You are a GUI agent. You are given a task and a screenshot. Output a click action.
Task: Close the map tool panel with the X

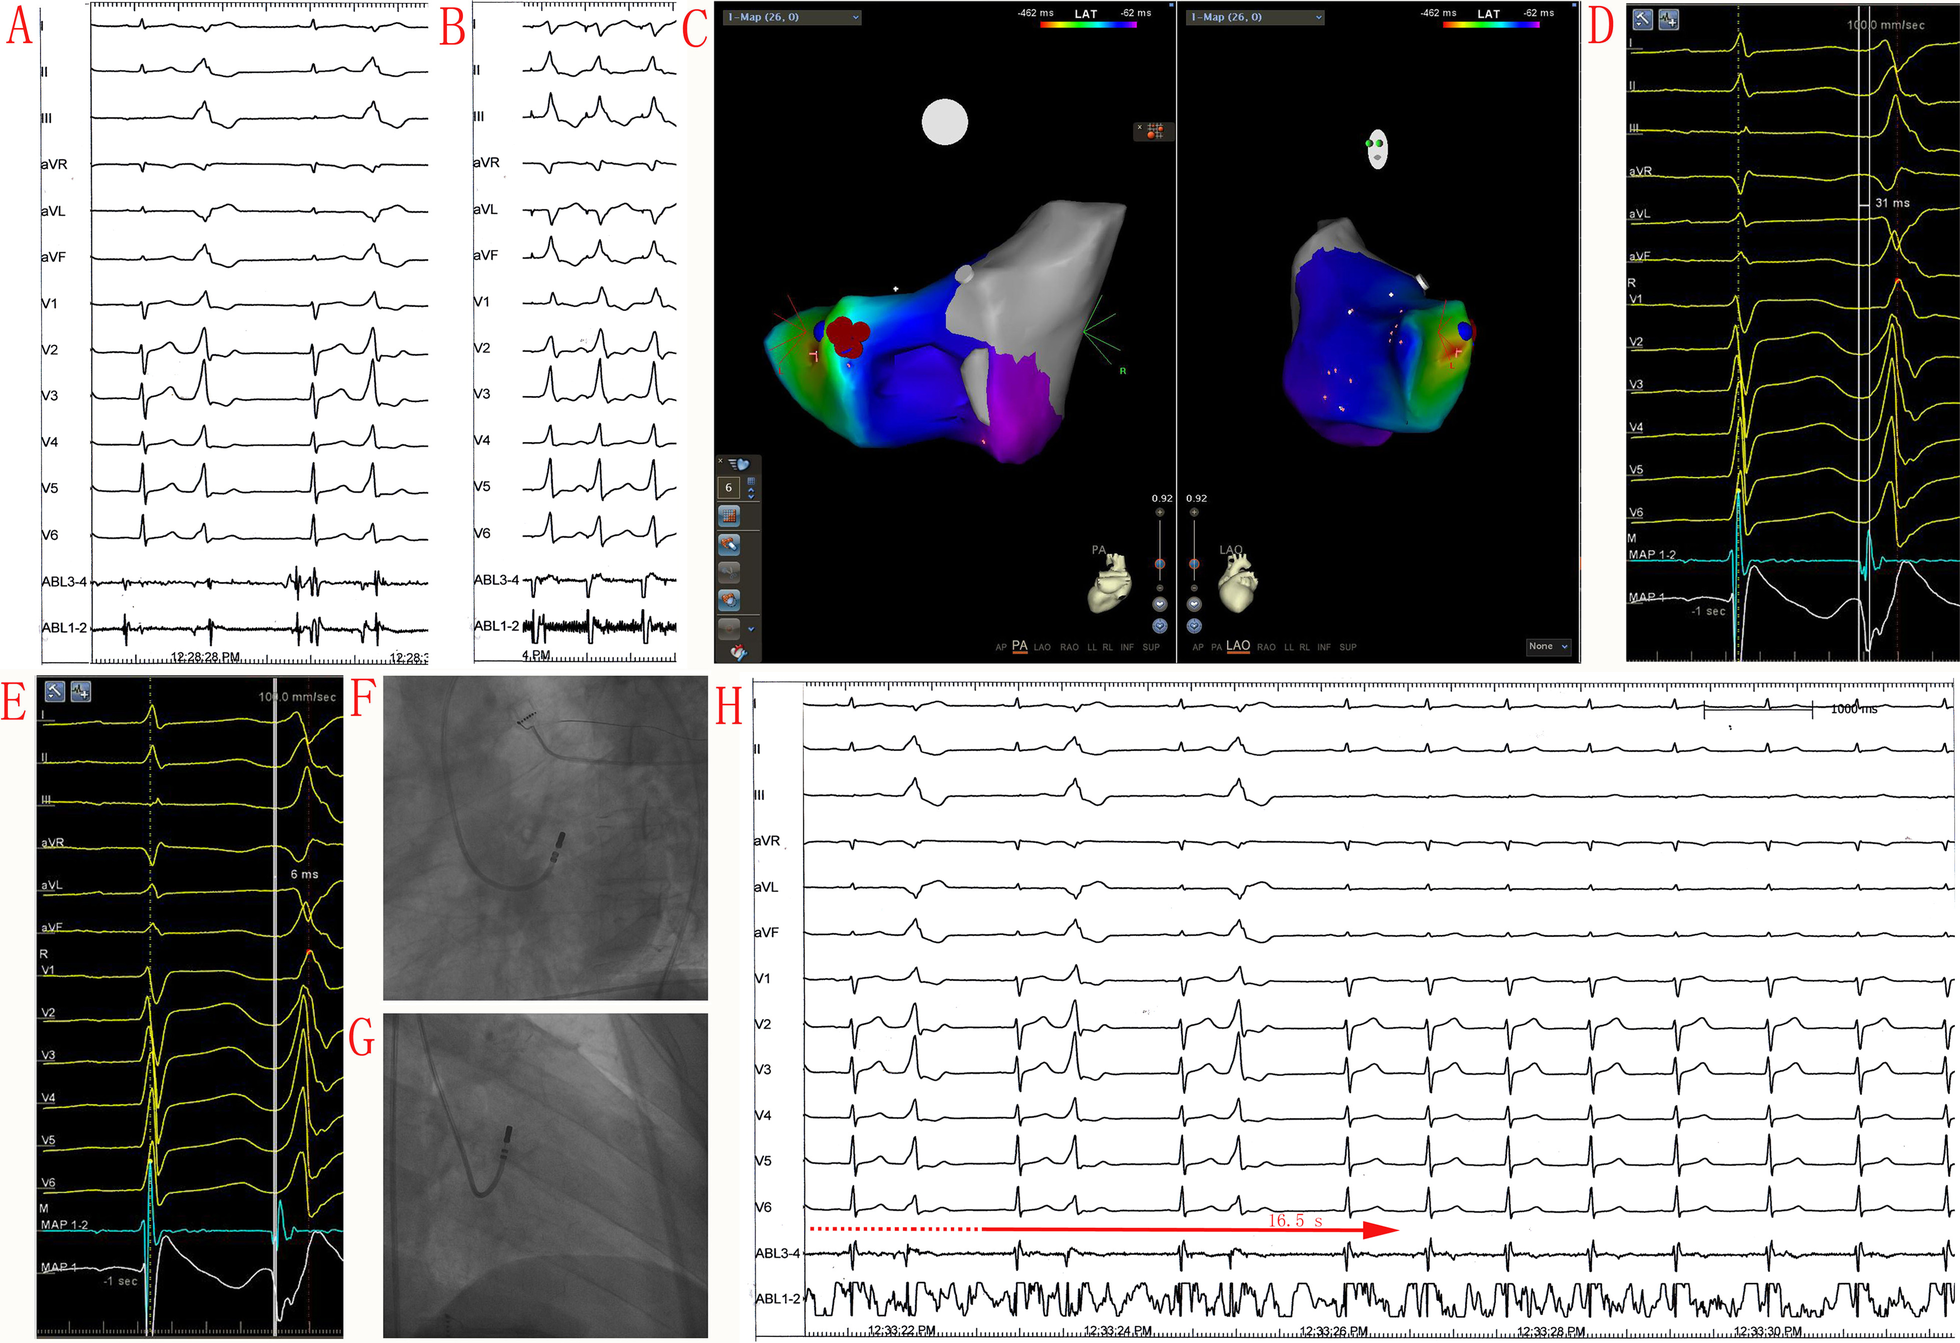tap(721, 461)
